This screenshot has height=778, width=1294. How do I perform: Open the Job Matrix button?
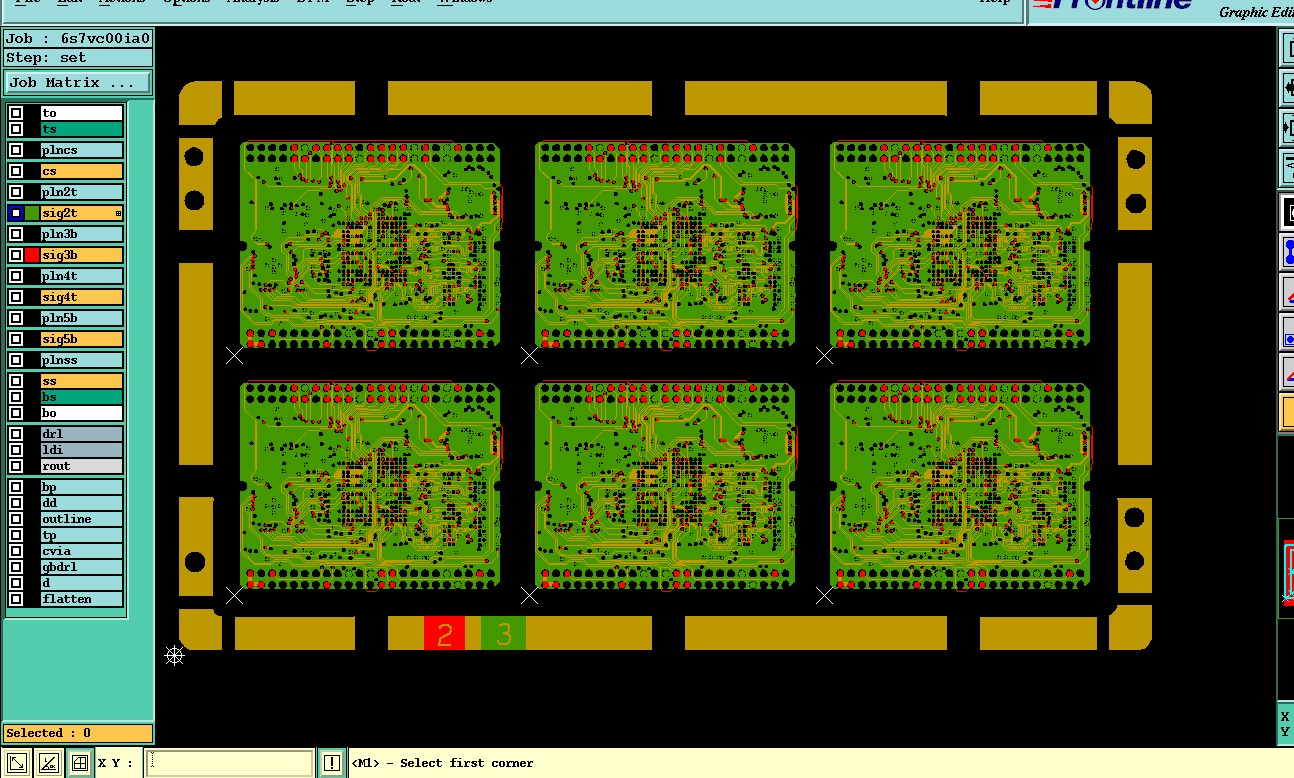(x=78, y=83)
